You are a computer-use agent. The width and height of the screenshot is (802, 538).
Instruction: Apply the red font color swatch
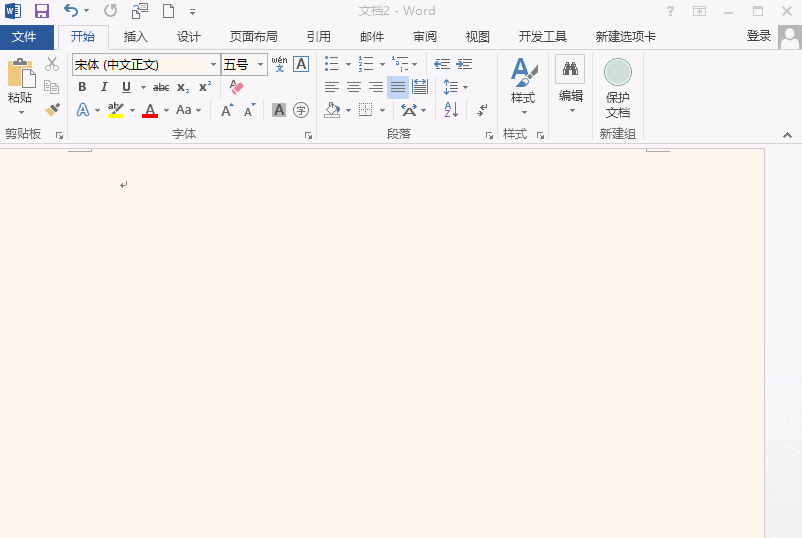pos(150,110)
